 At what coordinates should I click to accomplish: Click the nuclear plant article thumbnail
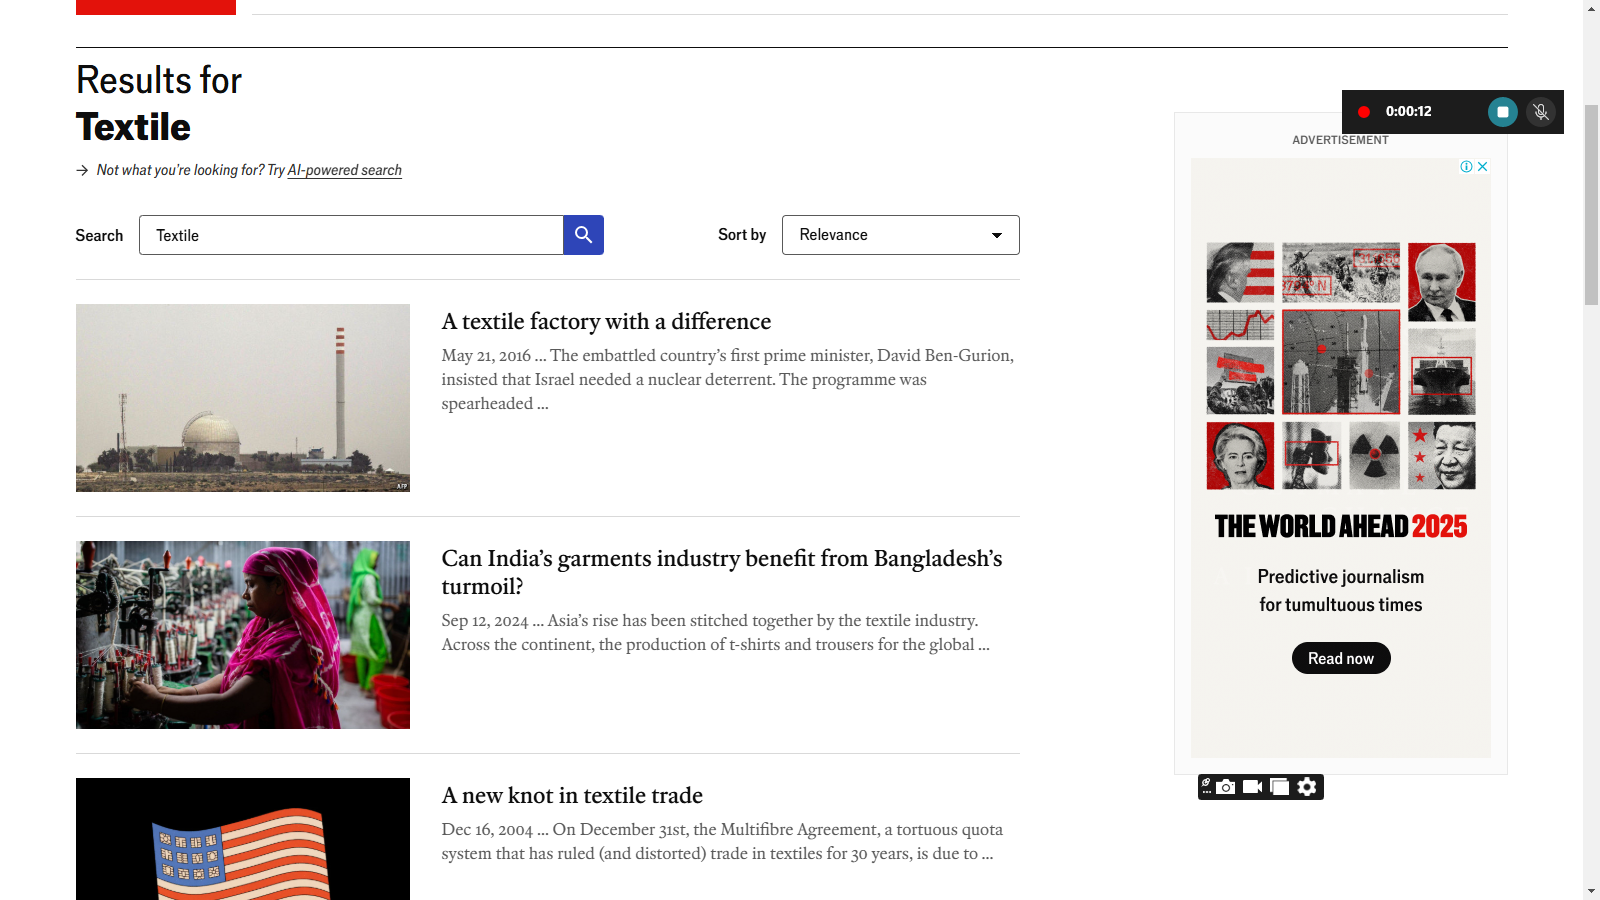point(243,398)
